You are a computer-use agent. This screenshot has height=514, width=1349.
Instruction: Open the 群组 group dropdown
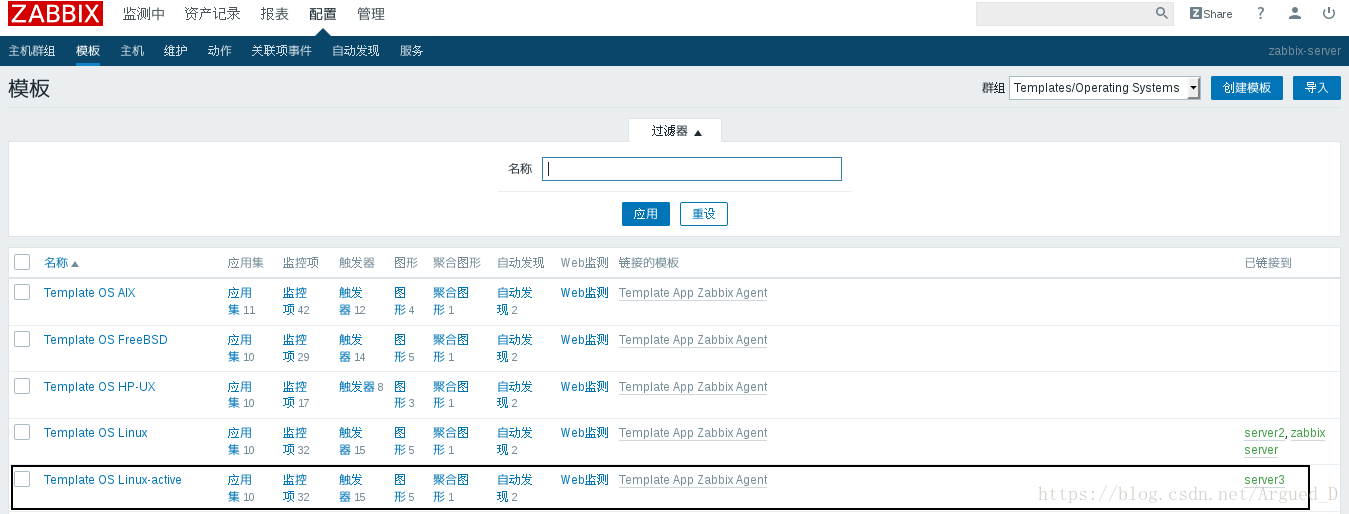pyautogui.click(x=1104, y=88)
